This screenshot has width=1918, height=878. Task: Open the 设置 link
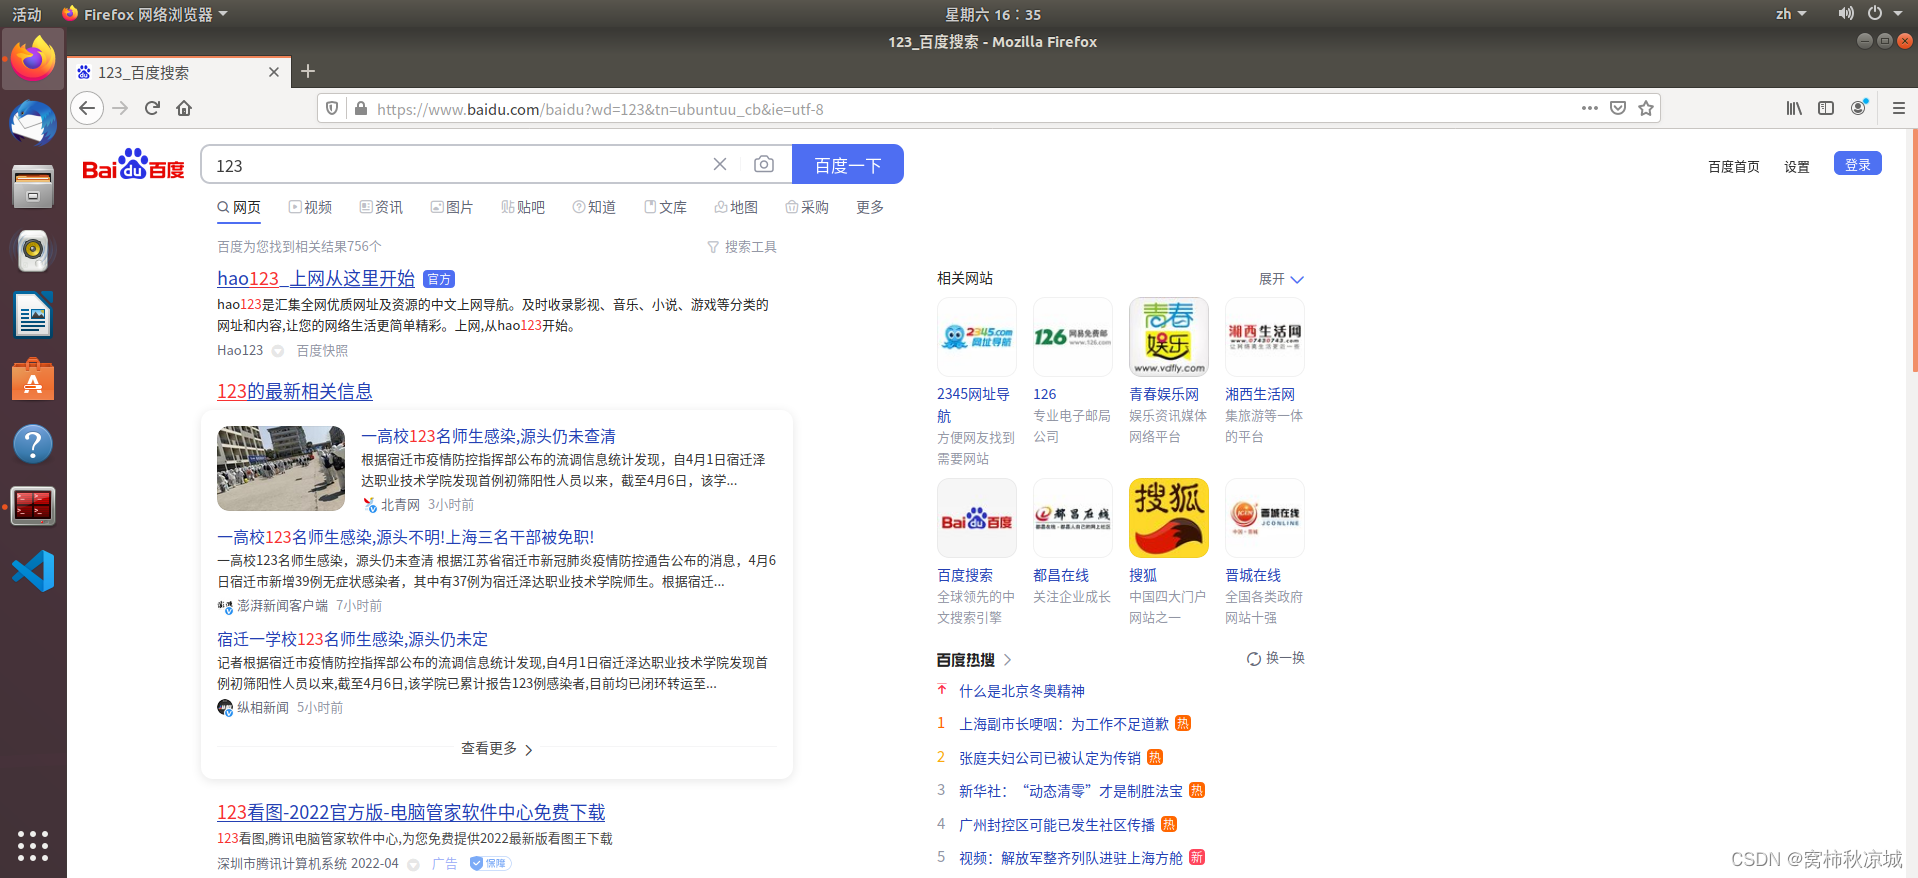[1797, 167]
